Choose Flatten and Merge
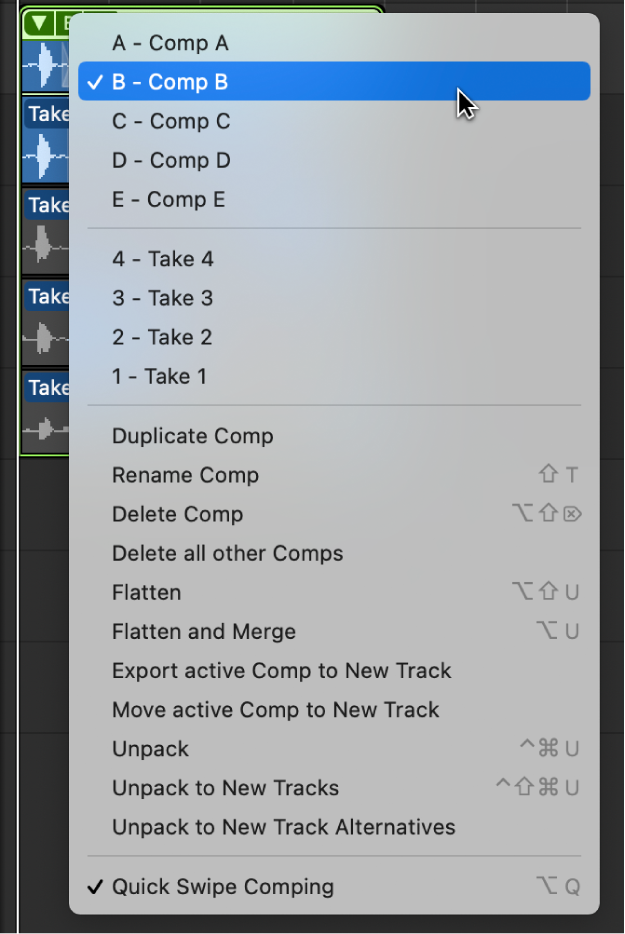The image size is (625, 934). point(203,631)
